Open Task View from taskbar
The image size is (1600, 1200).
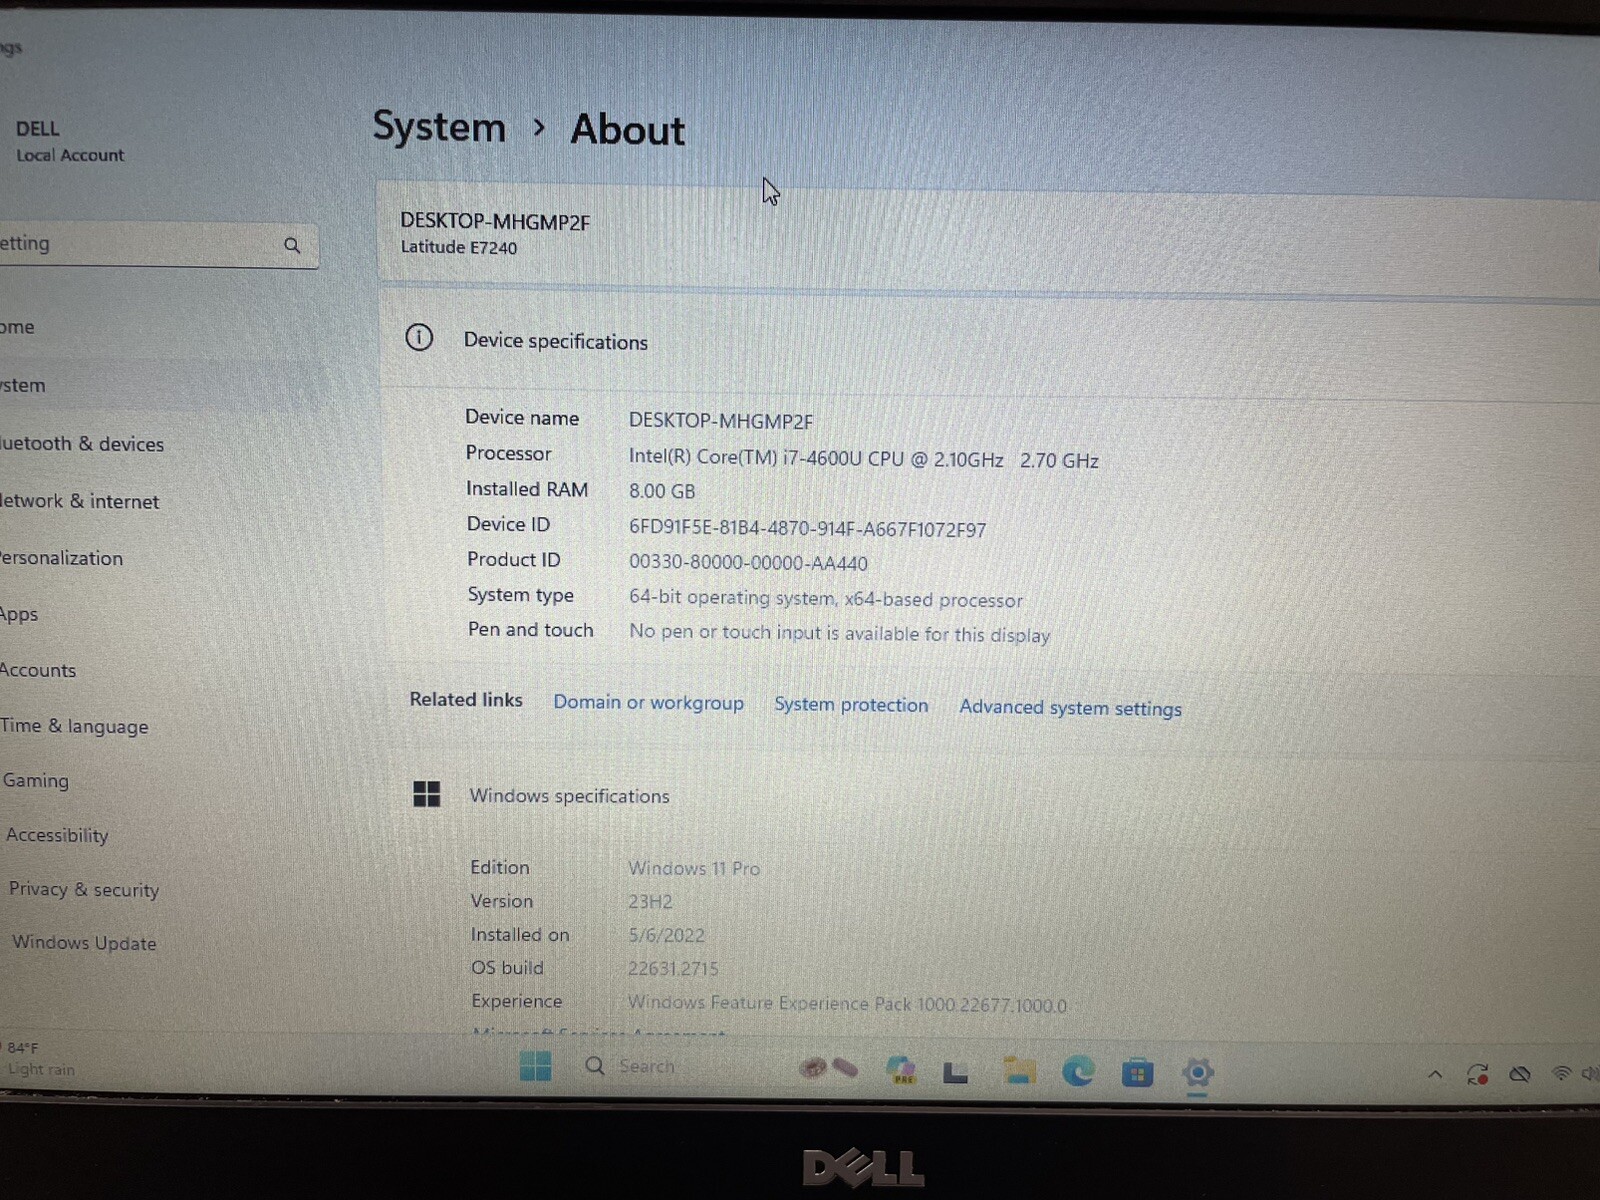point(956,1073)
